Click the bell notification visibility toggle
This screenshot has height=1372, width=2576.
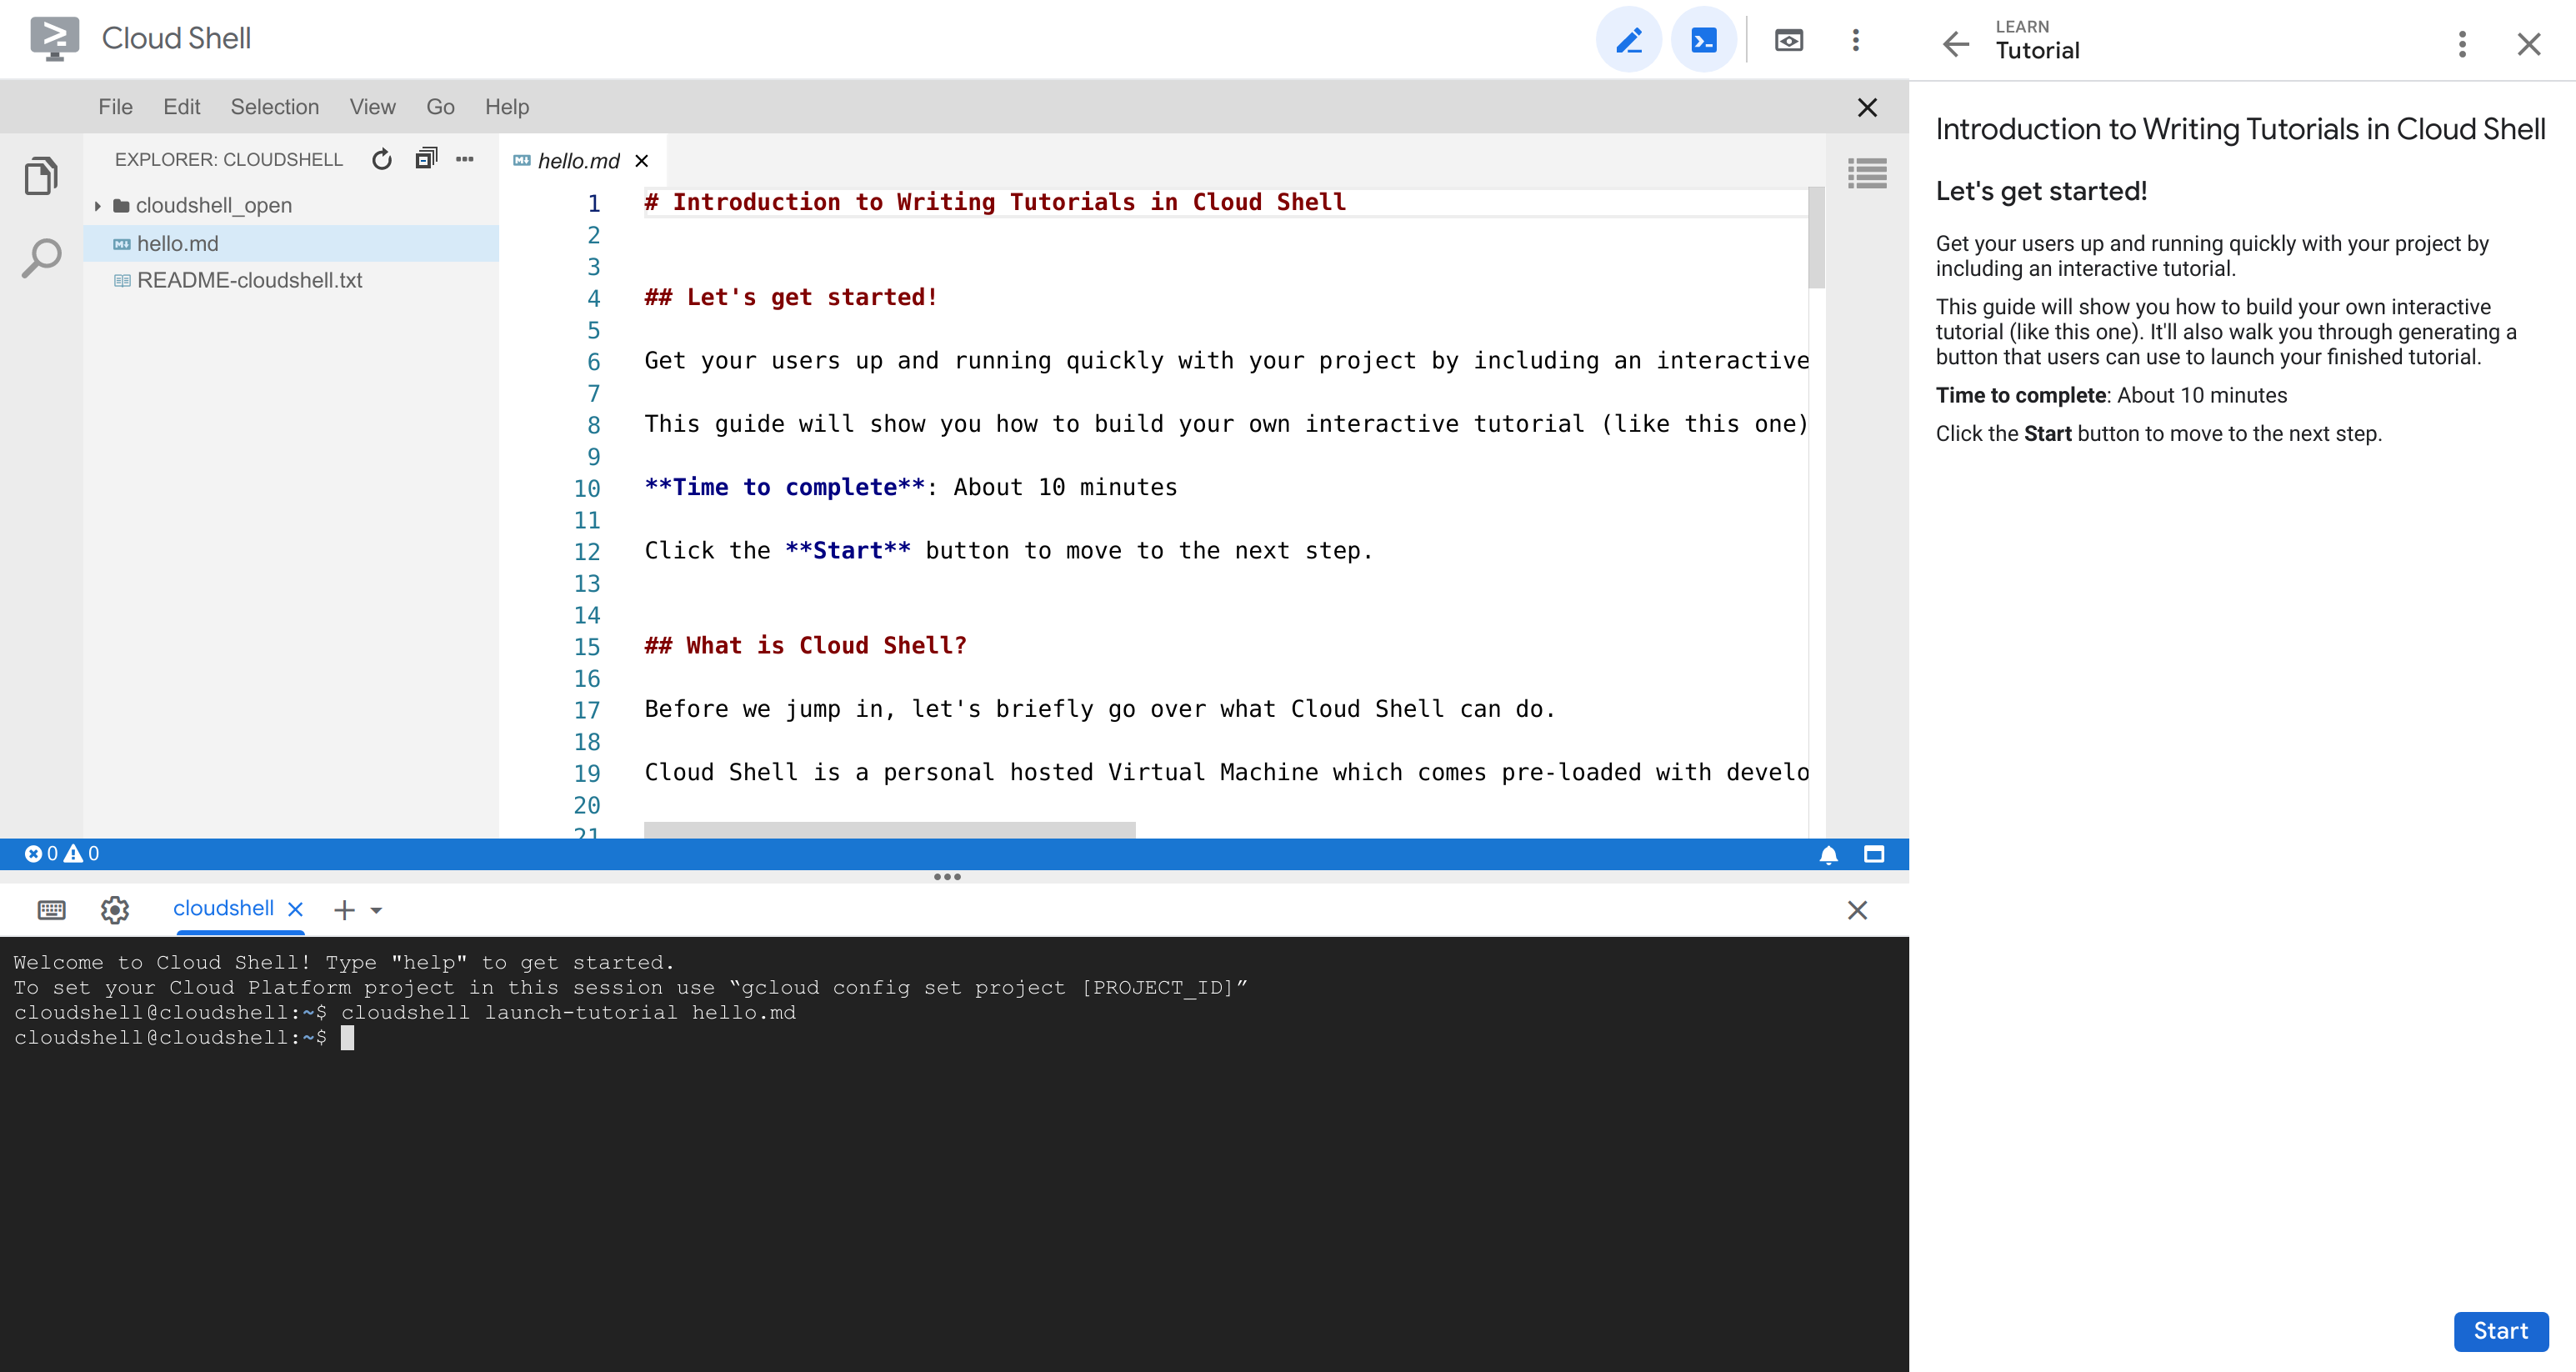coord(1828,854)
